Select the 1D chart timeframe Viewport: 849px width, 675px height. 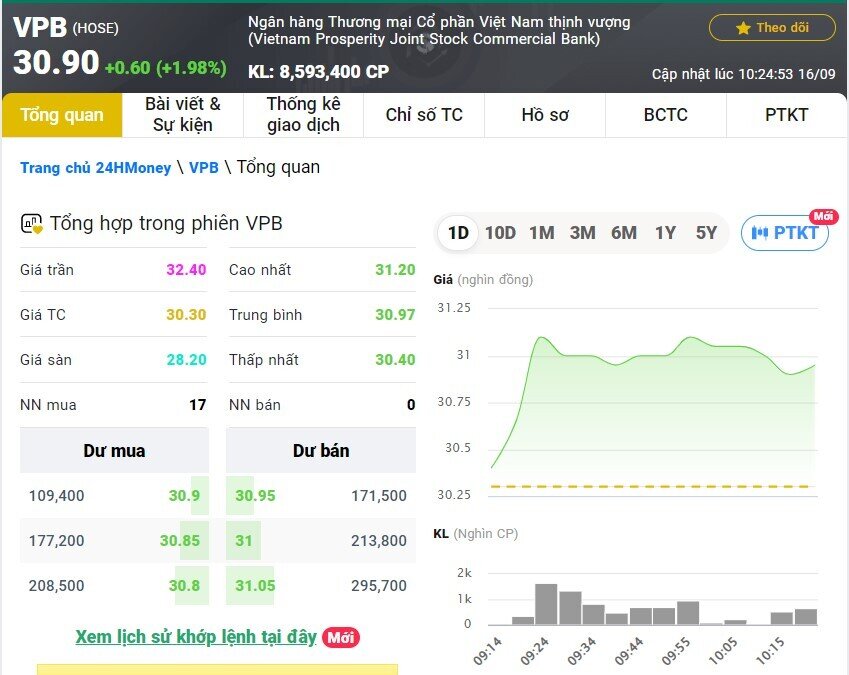click(x=458, y=233)
